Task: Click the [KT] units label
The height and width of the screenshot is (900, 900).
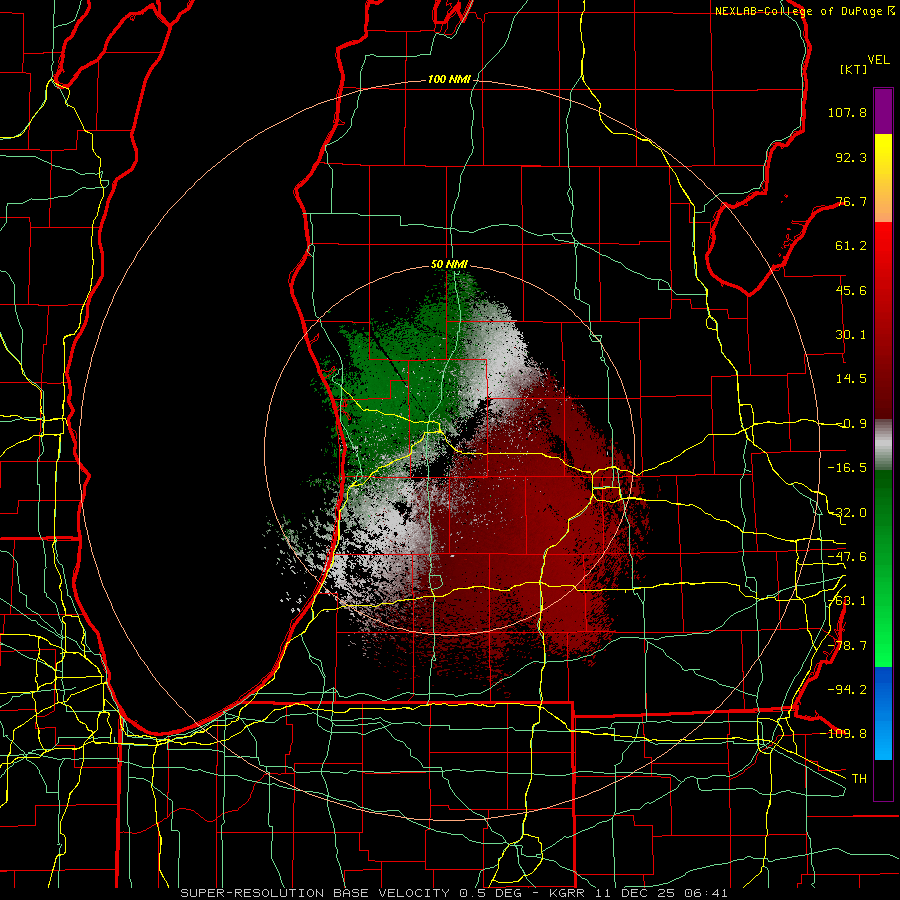Action: click(x=853, y=69)
